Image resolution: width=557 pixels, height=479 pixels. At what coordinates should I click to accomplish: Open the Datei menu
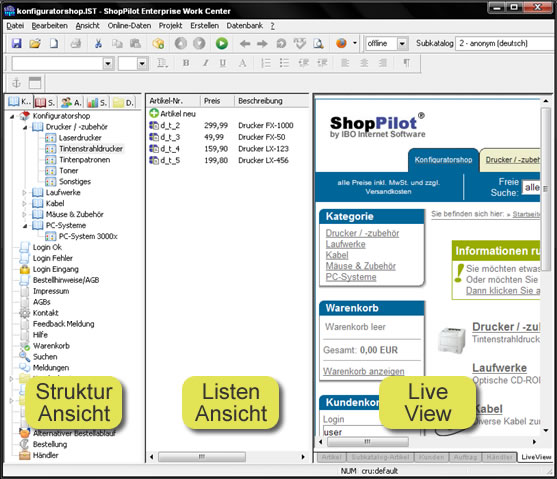pyautogui.click(x=15, y=26)
